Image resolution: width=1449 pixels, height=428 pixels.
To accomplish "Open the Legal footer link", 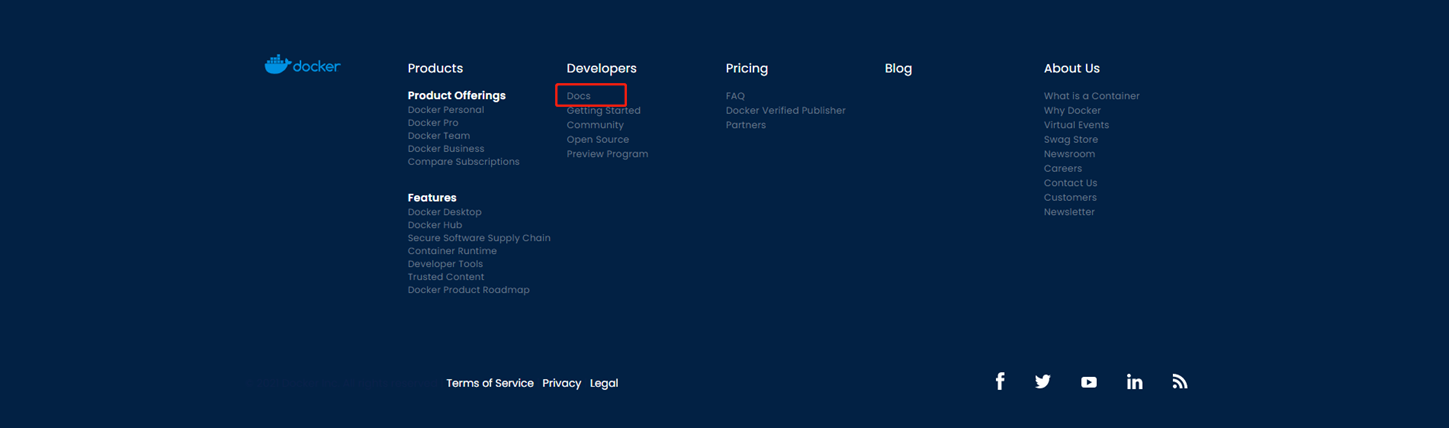I will coord(604,383).
